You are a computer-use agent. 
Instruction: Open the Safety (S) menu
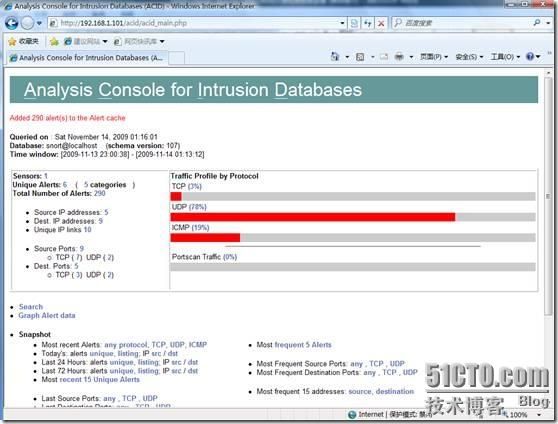[x=469, y=57]
